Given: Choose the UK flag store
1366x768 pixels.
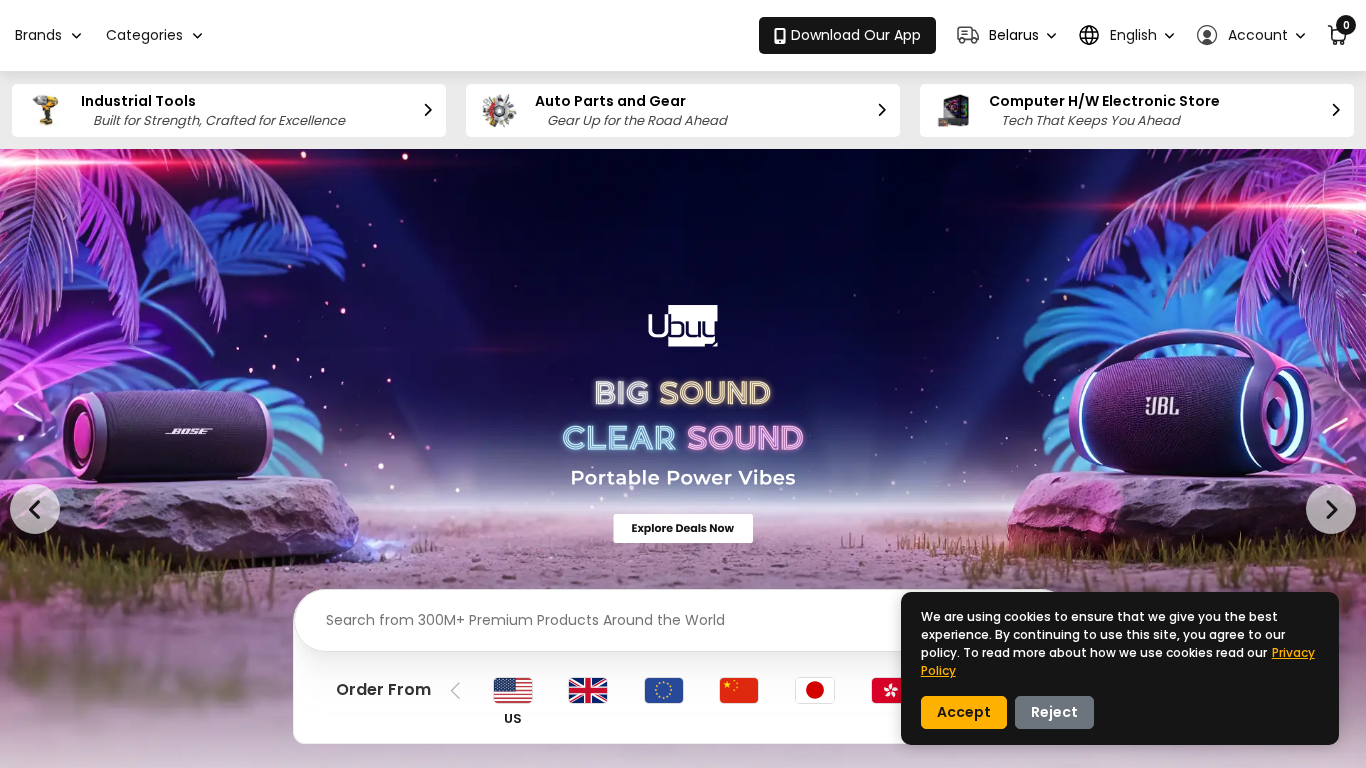Looking at the screenshot, I should coord(588,691).
